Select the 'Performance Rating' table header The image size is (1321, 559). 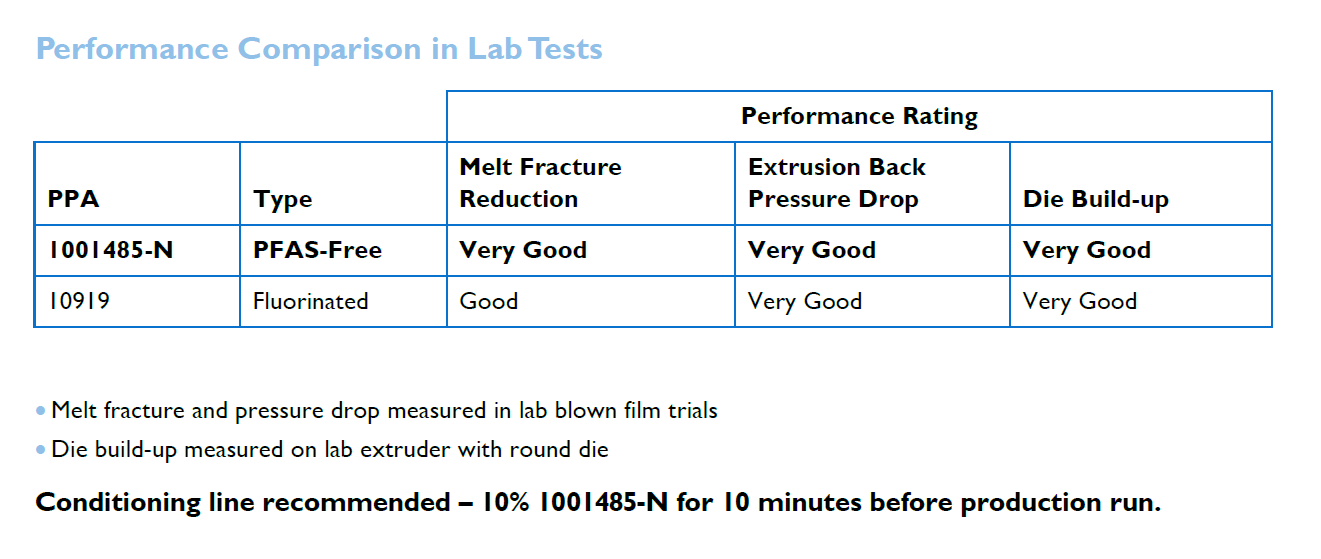coord(859,116)
